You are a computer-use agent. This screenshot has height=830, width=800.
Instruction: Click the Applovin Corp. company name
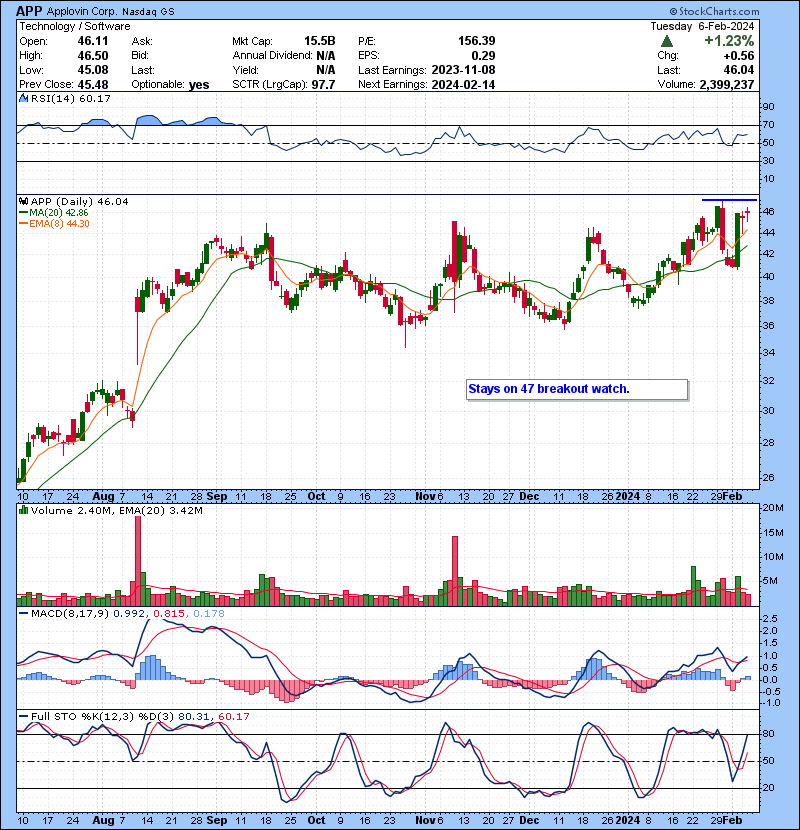click(x=81, y=11)
